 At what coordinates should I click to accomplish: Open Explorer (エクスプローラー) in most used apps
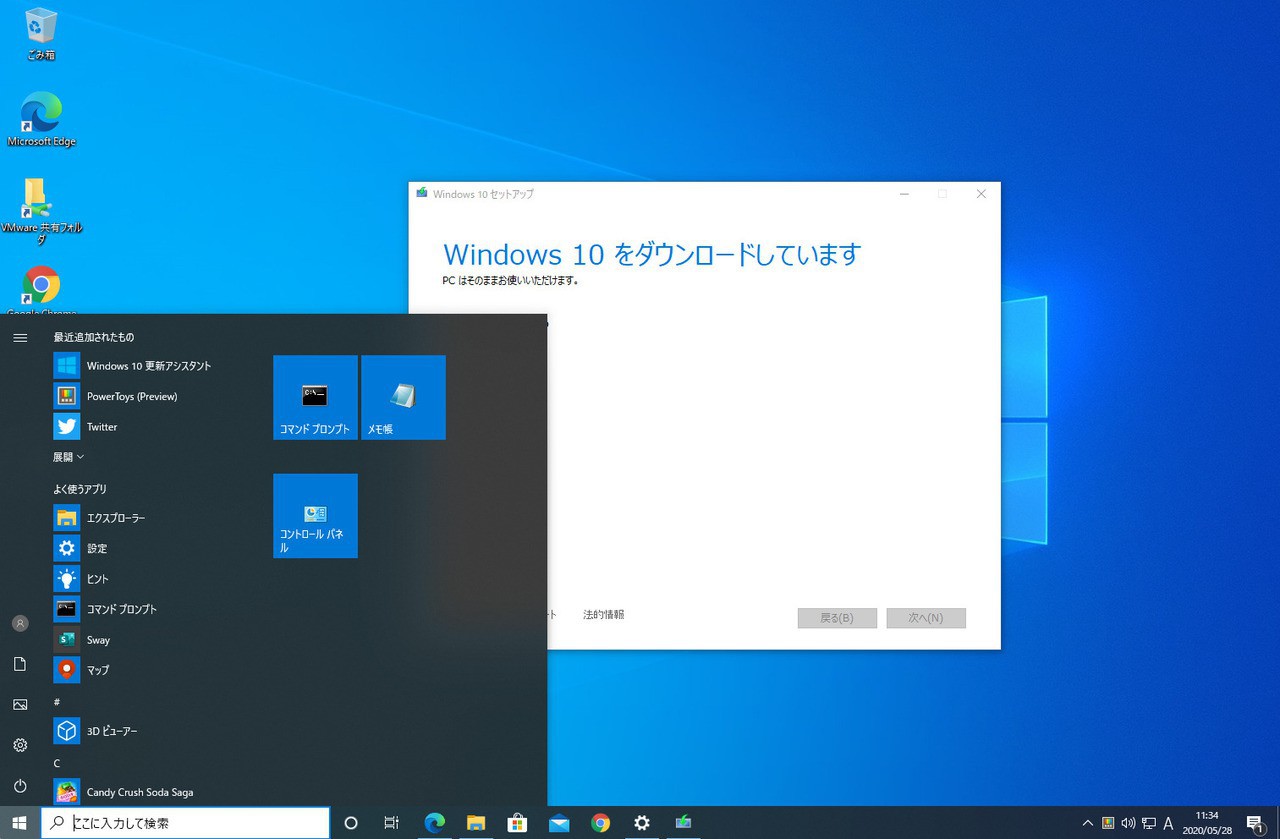[x=115, y=518]
